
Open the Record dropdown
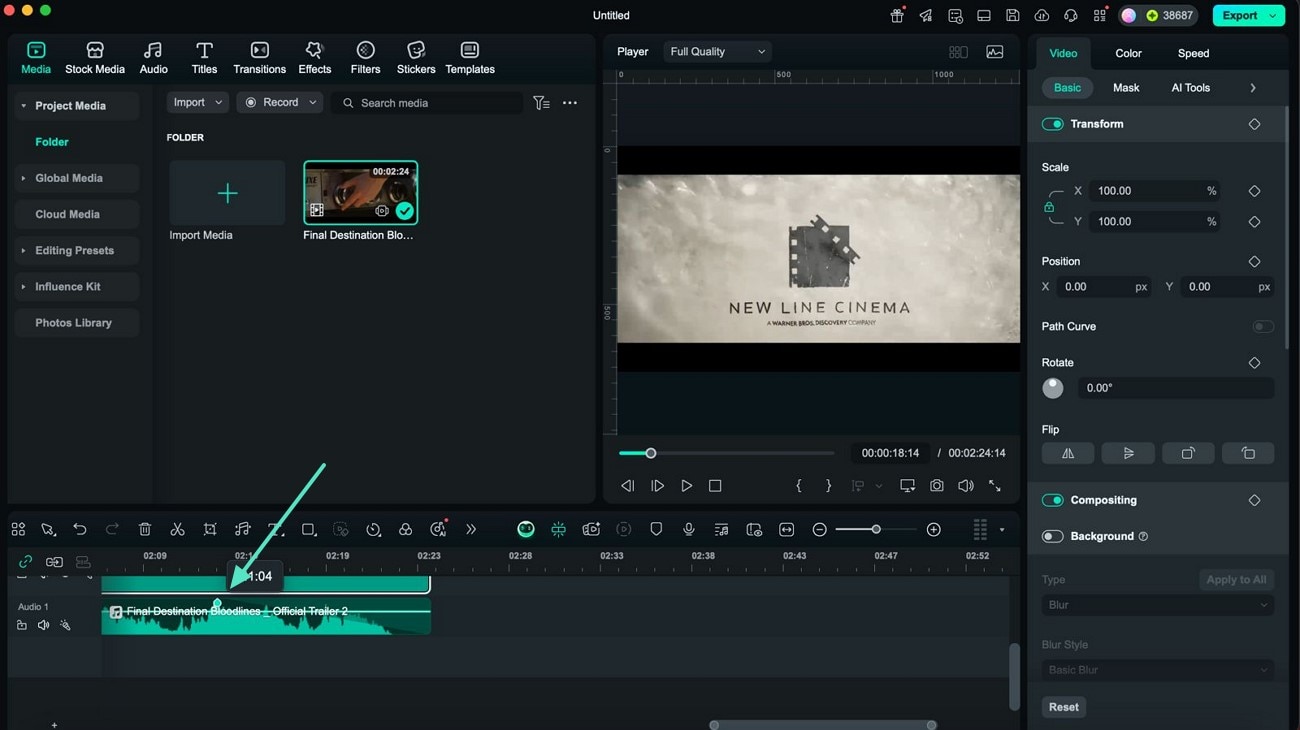(x=280, y=103)
